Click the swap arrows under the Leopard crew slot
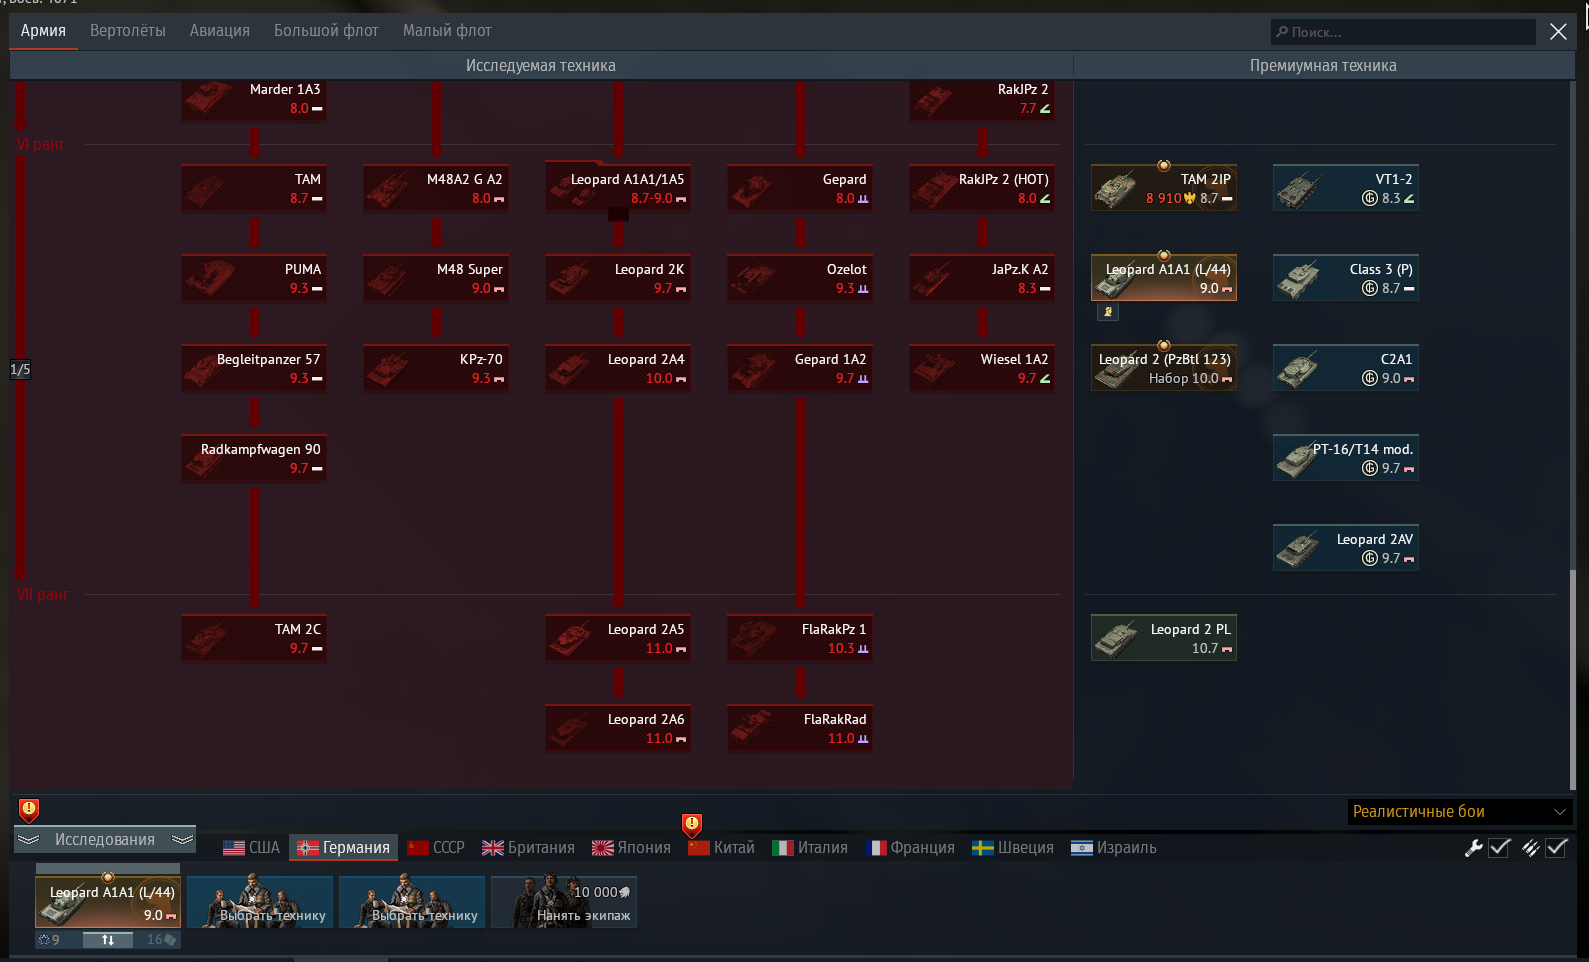 (x=108, y=940)
